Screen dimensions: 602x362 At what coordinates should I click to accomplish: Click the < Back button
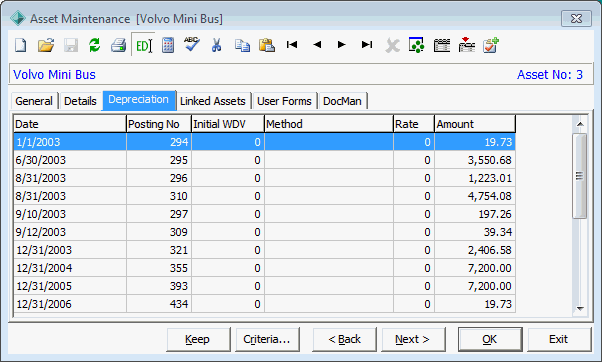coord(344,339)
